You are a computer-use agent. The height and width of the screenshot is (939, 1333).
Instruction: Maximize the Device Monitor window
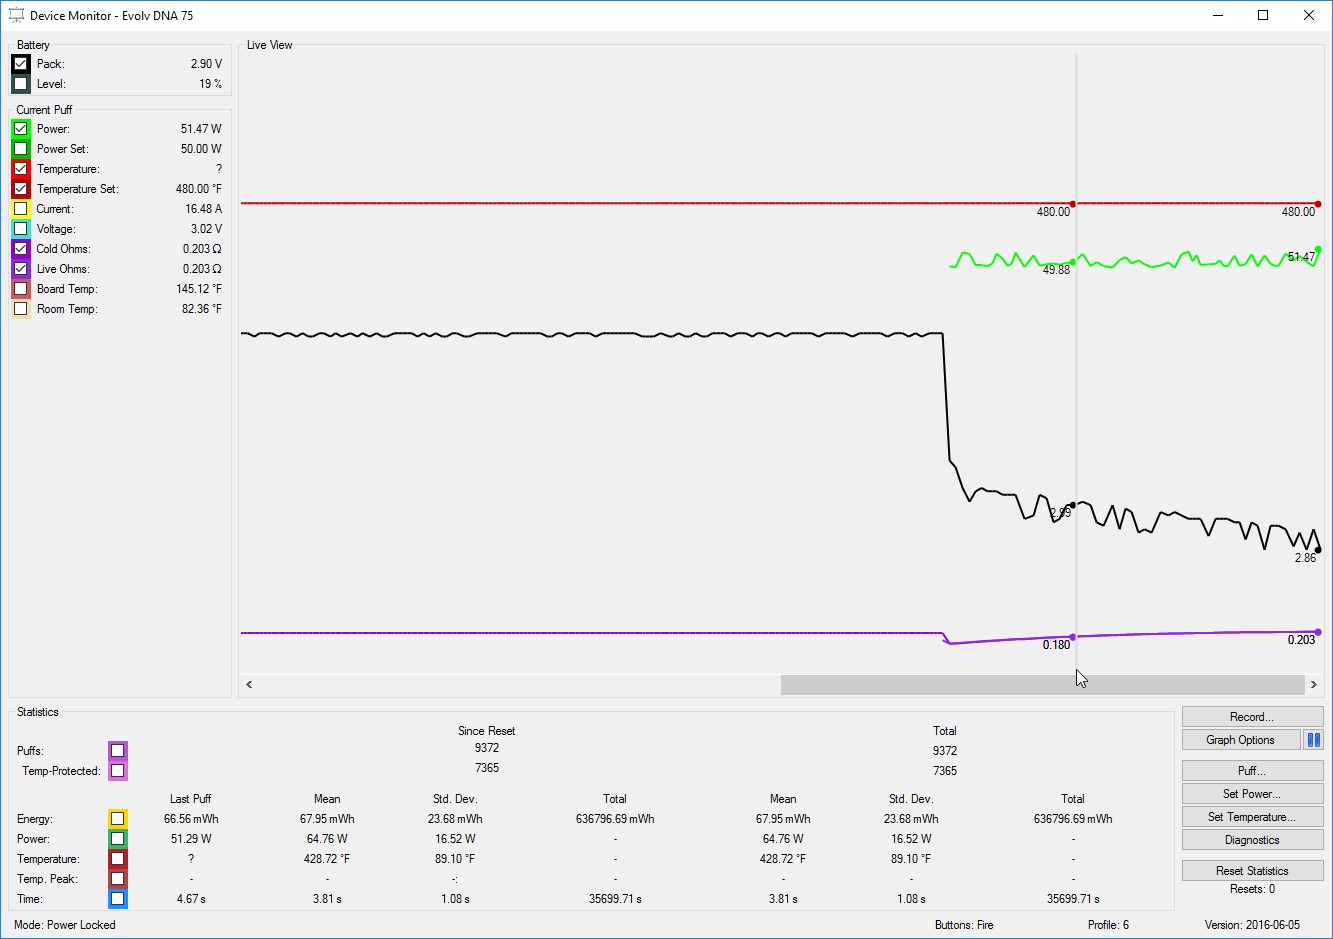(x=1263, y=15)
